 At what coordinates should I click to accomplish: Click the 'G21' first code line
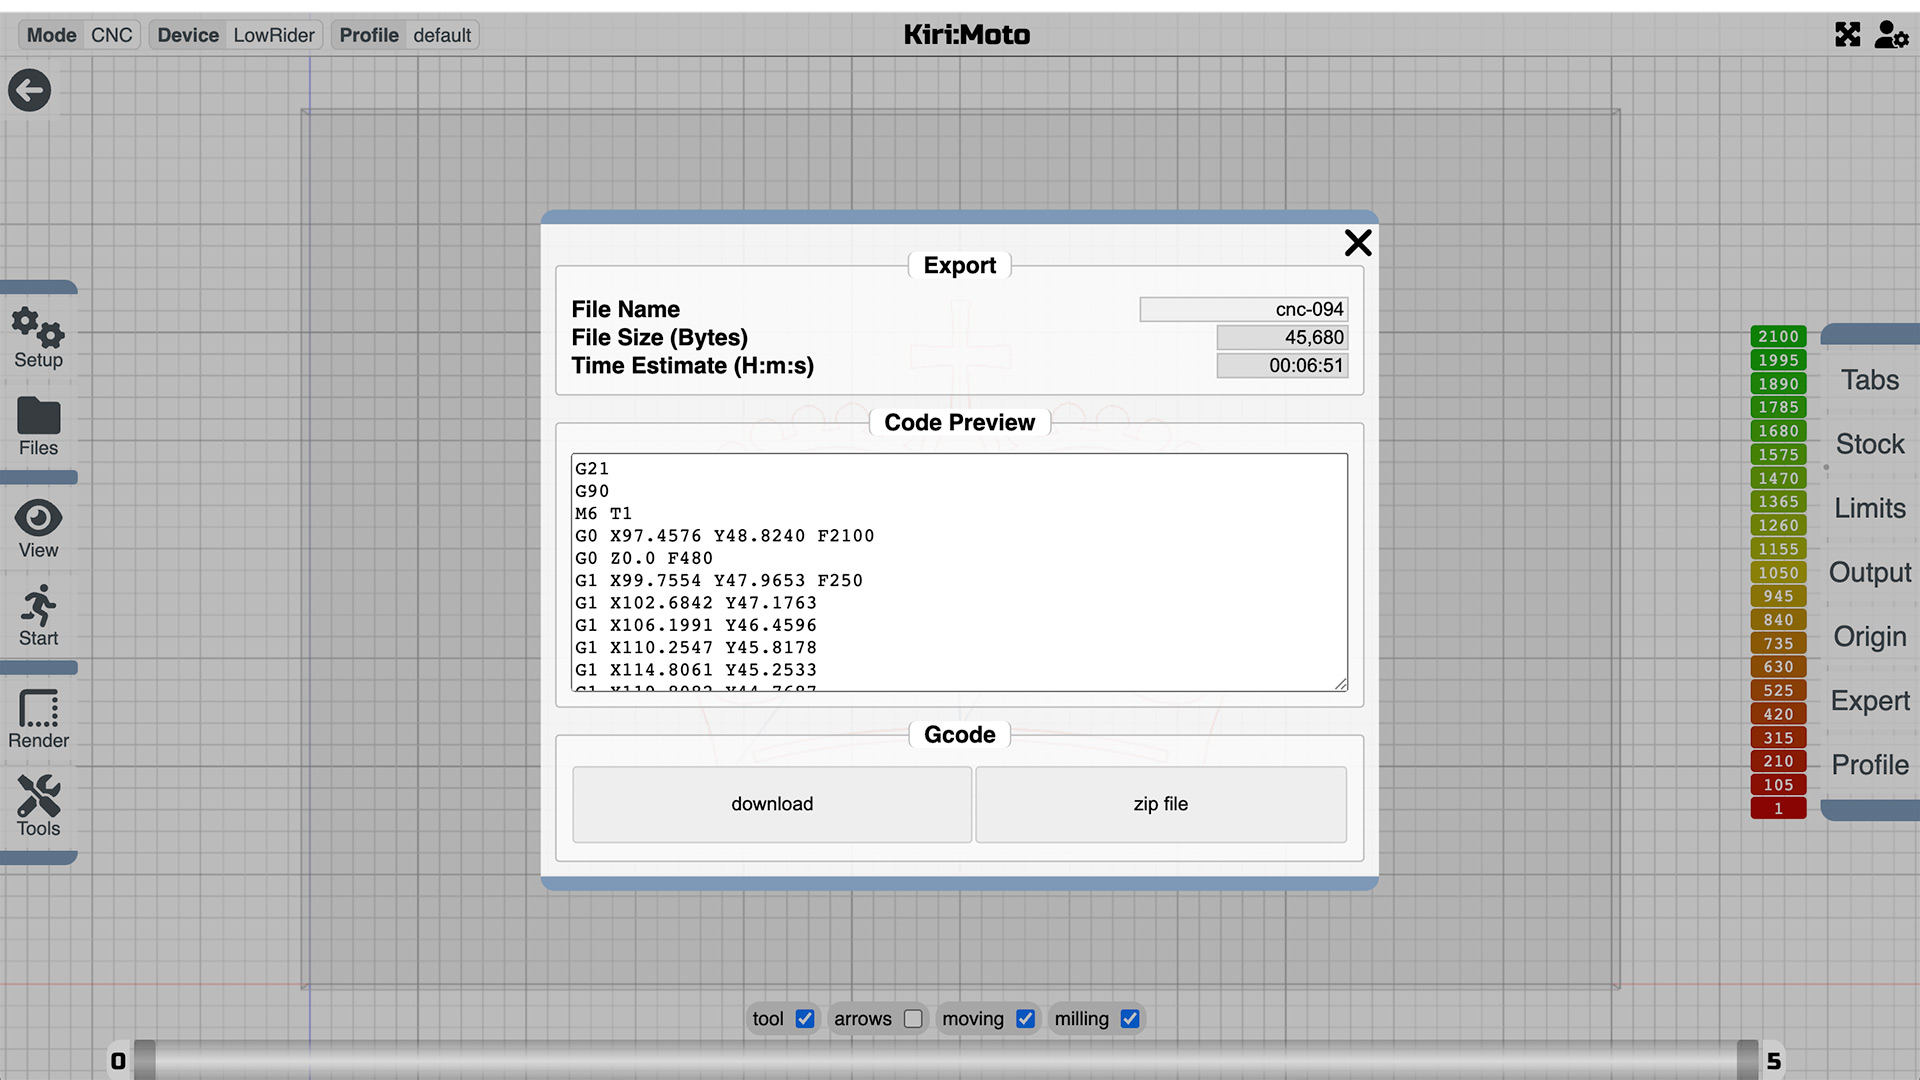592,469
